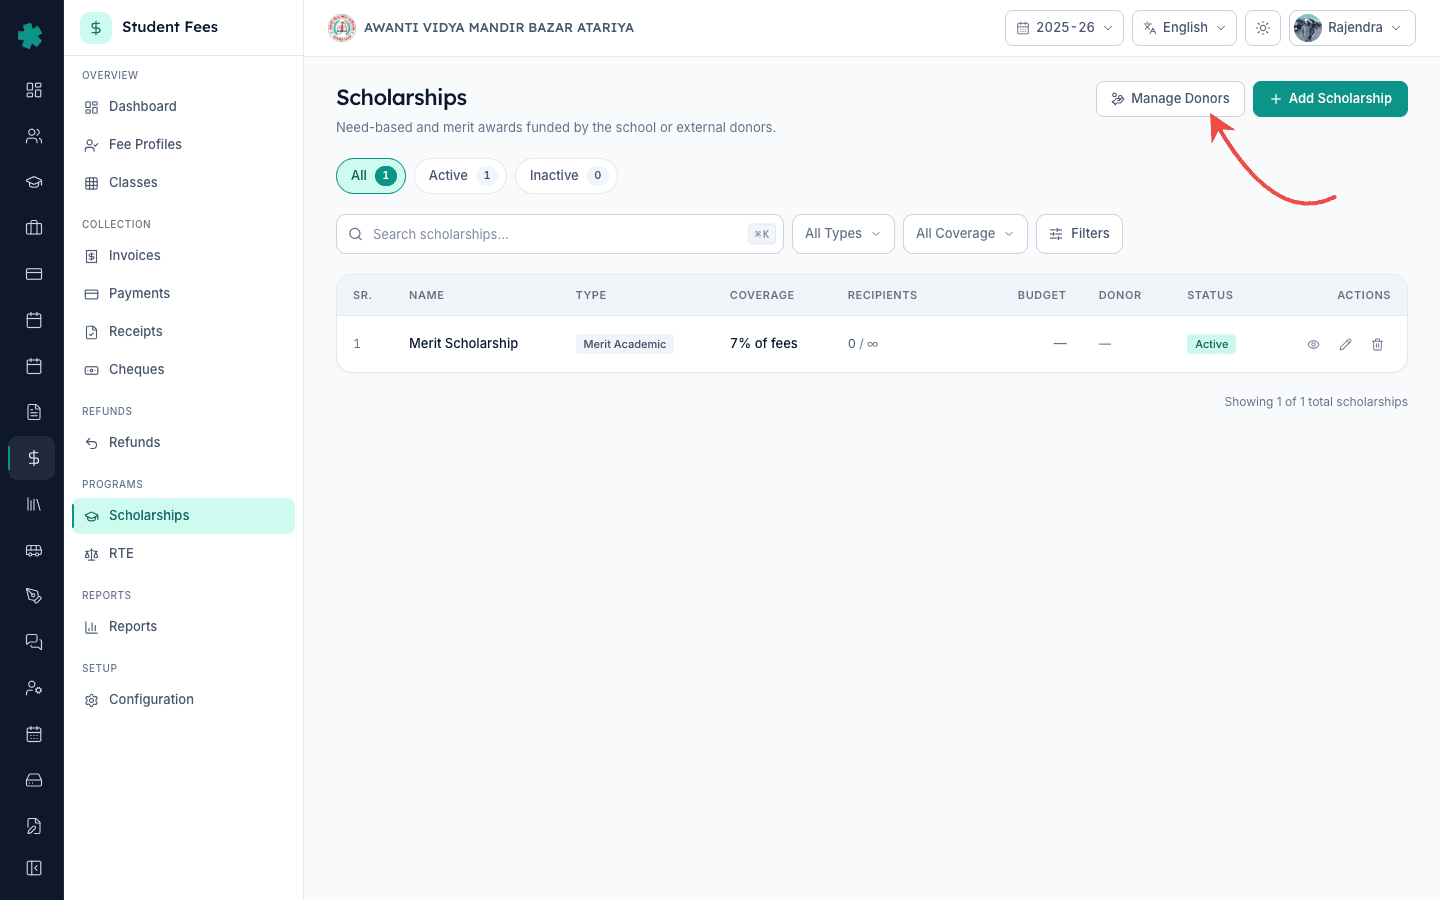Click the school crest logo in the header
Viewport: 1440px width, 900px height.
(x=342, y=28)
